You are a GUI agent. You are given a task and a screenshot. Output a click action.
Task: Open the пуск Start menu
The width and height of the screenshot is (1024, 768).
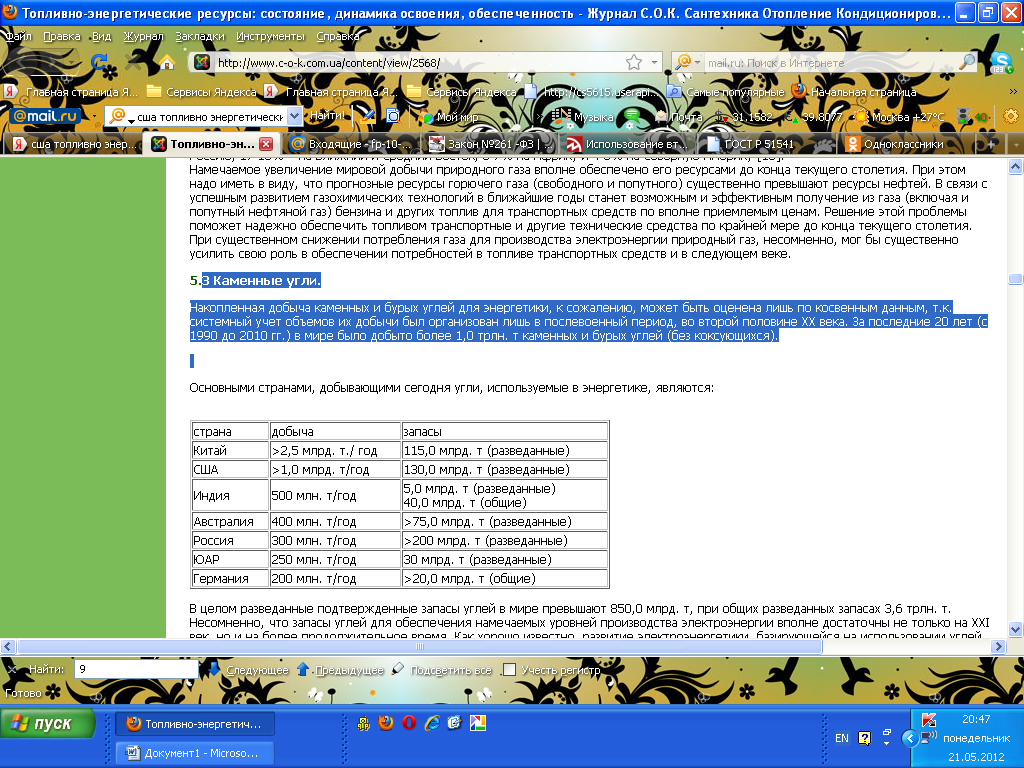48,724
